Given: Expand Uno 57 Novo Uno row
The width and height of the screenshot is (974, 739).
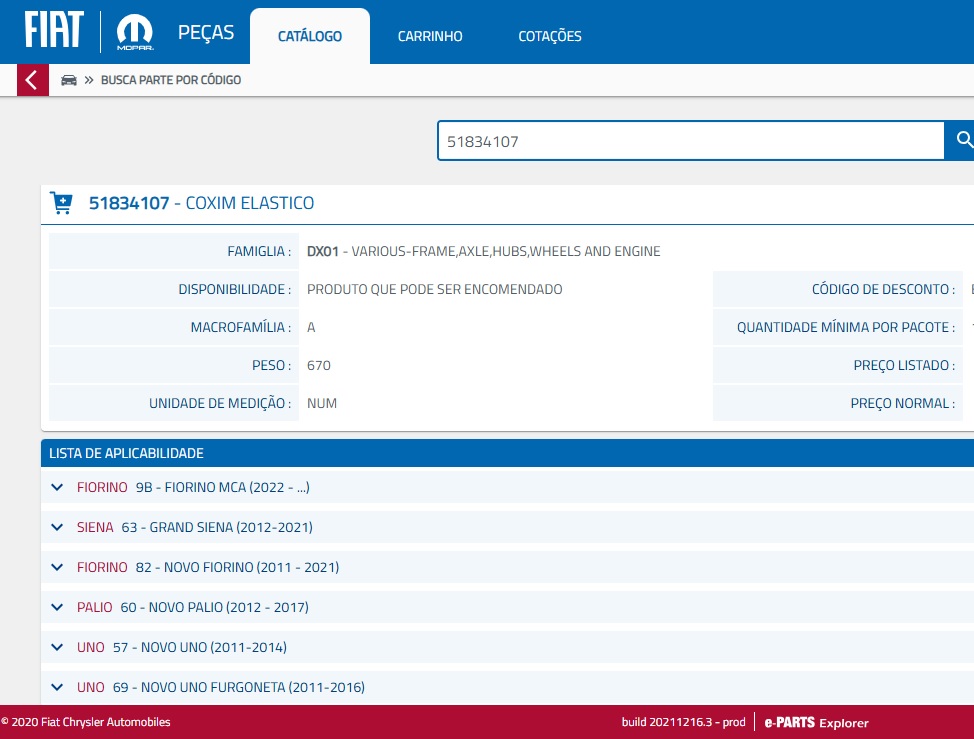Looking at the screenshot, I should (57, 647).
